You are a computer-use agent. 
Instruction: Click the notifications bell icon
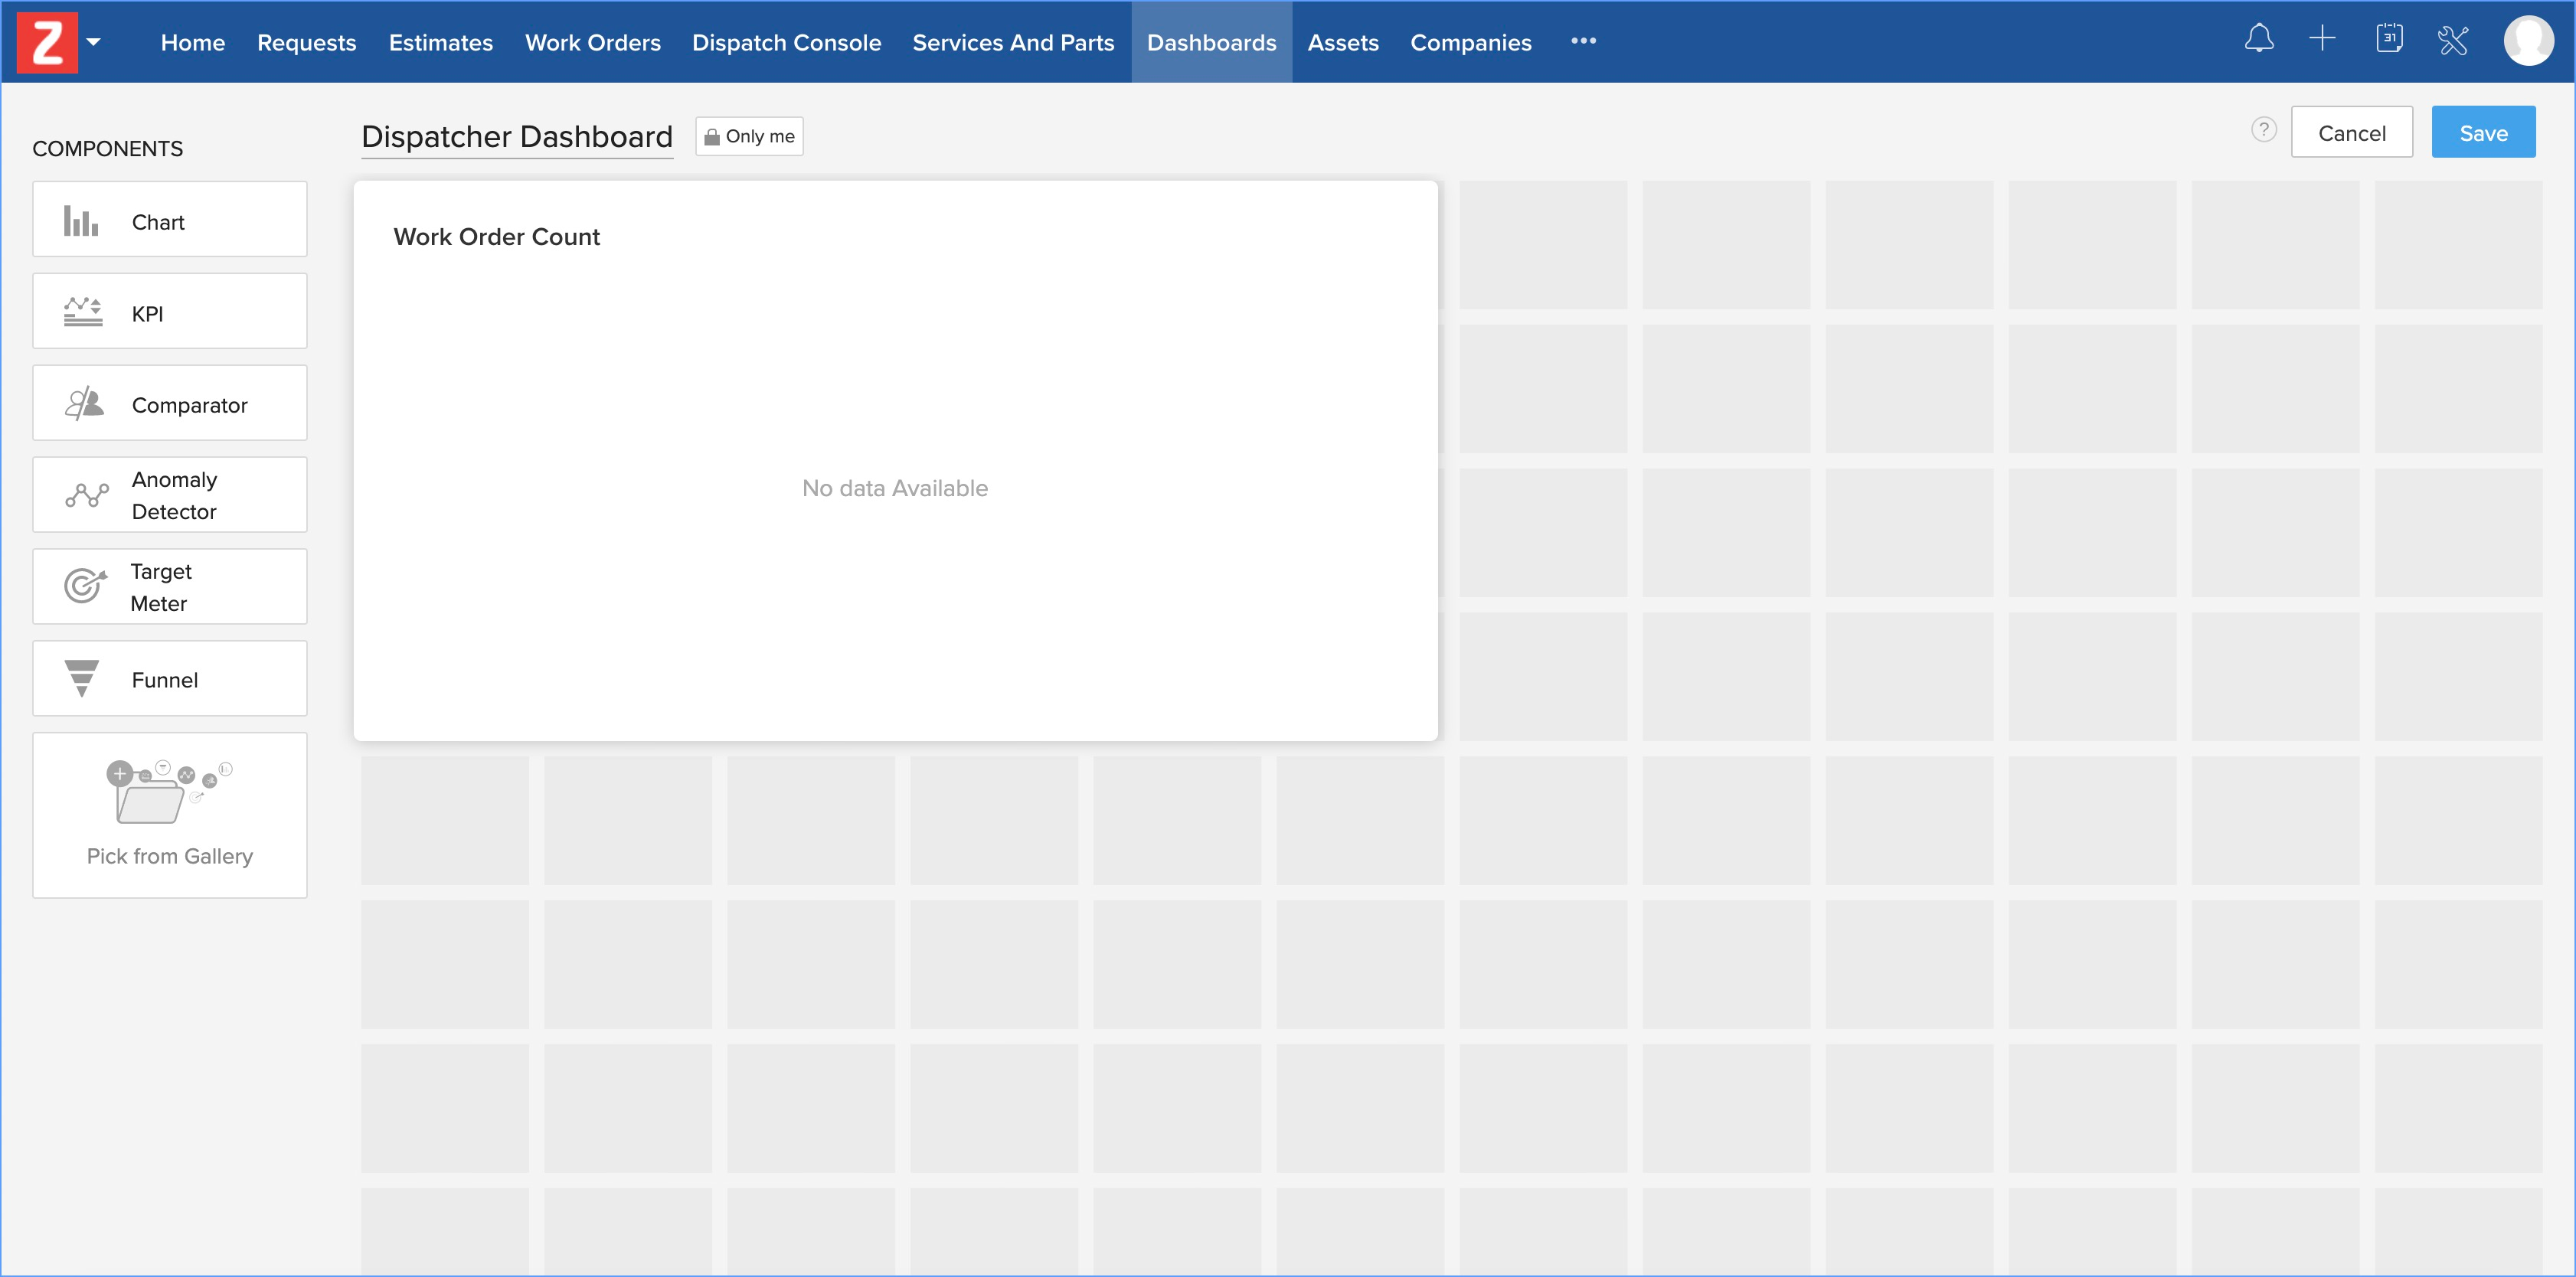(x=2258, y=40)
